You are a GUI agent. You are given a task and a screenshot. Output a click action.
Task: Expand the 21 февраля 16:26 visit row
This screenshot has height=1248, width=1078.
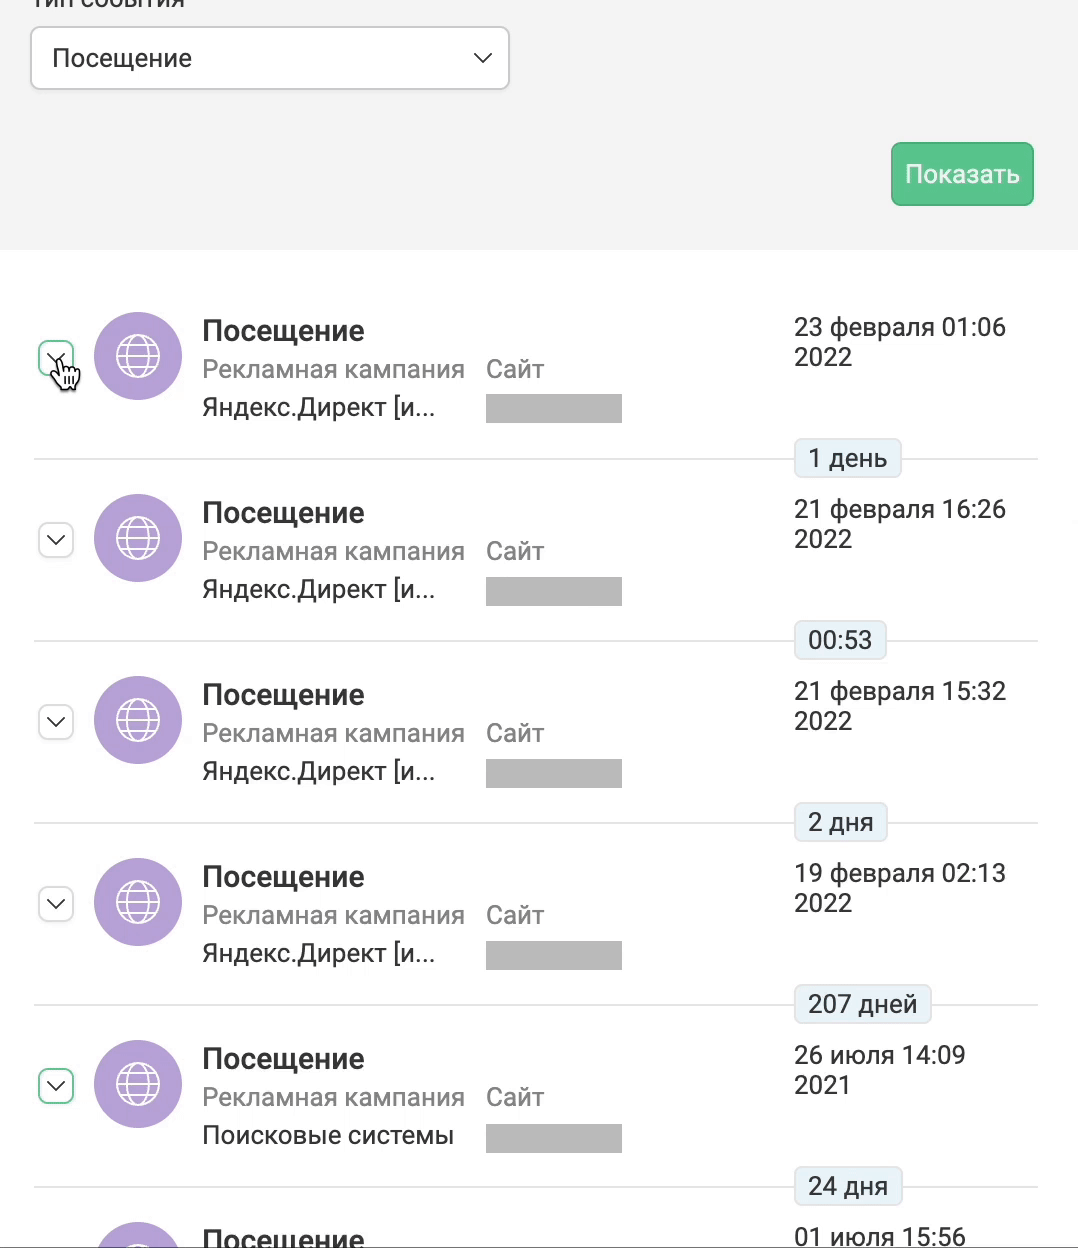56,540
